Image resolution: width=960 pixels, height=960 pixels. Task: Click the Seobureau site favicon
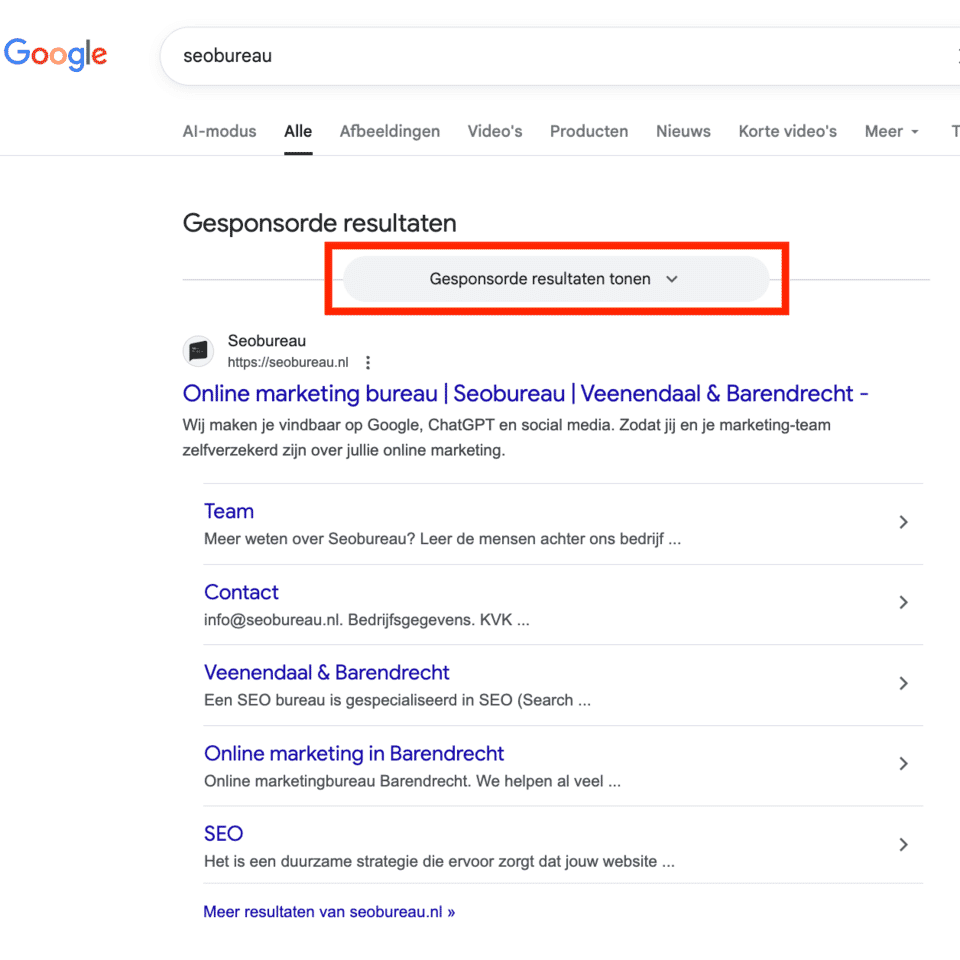point(199,351)
